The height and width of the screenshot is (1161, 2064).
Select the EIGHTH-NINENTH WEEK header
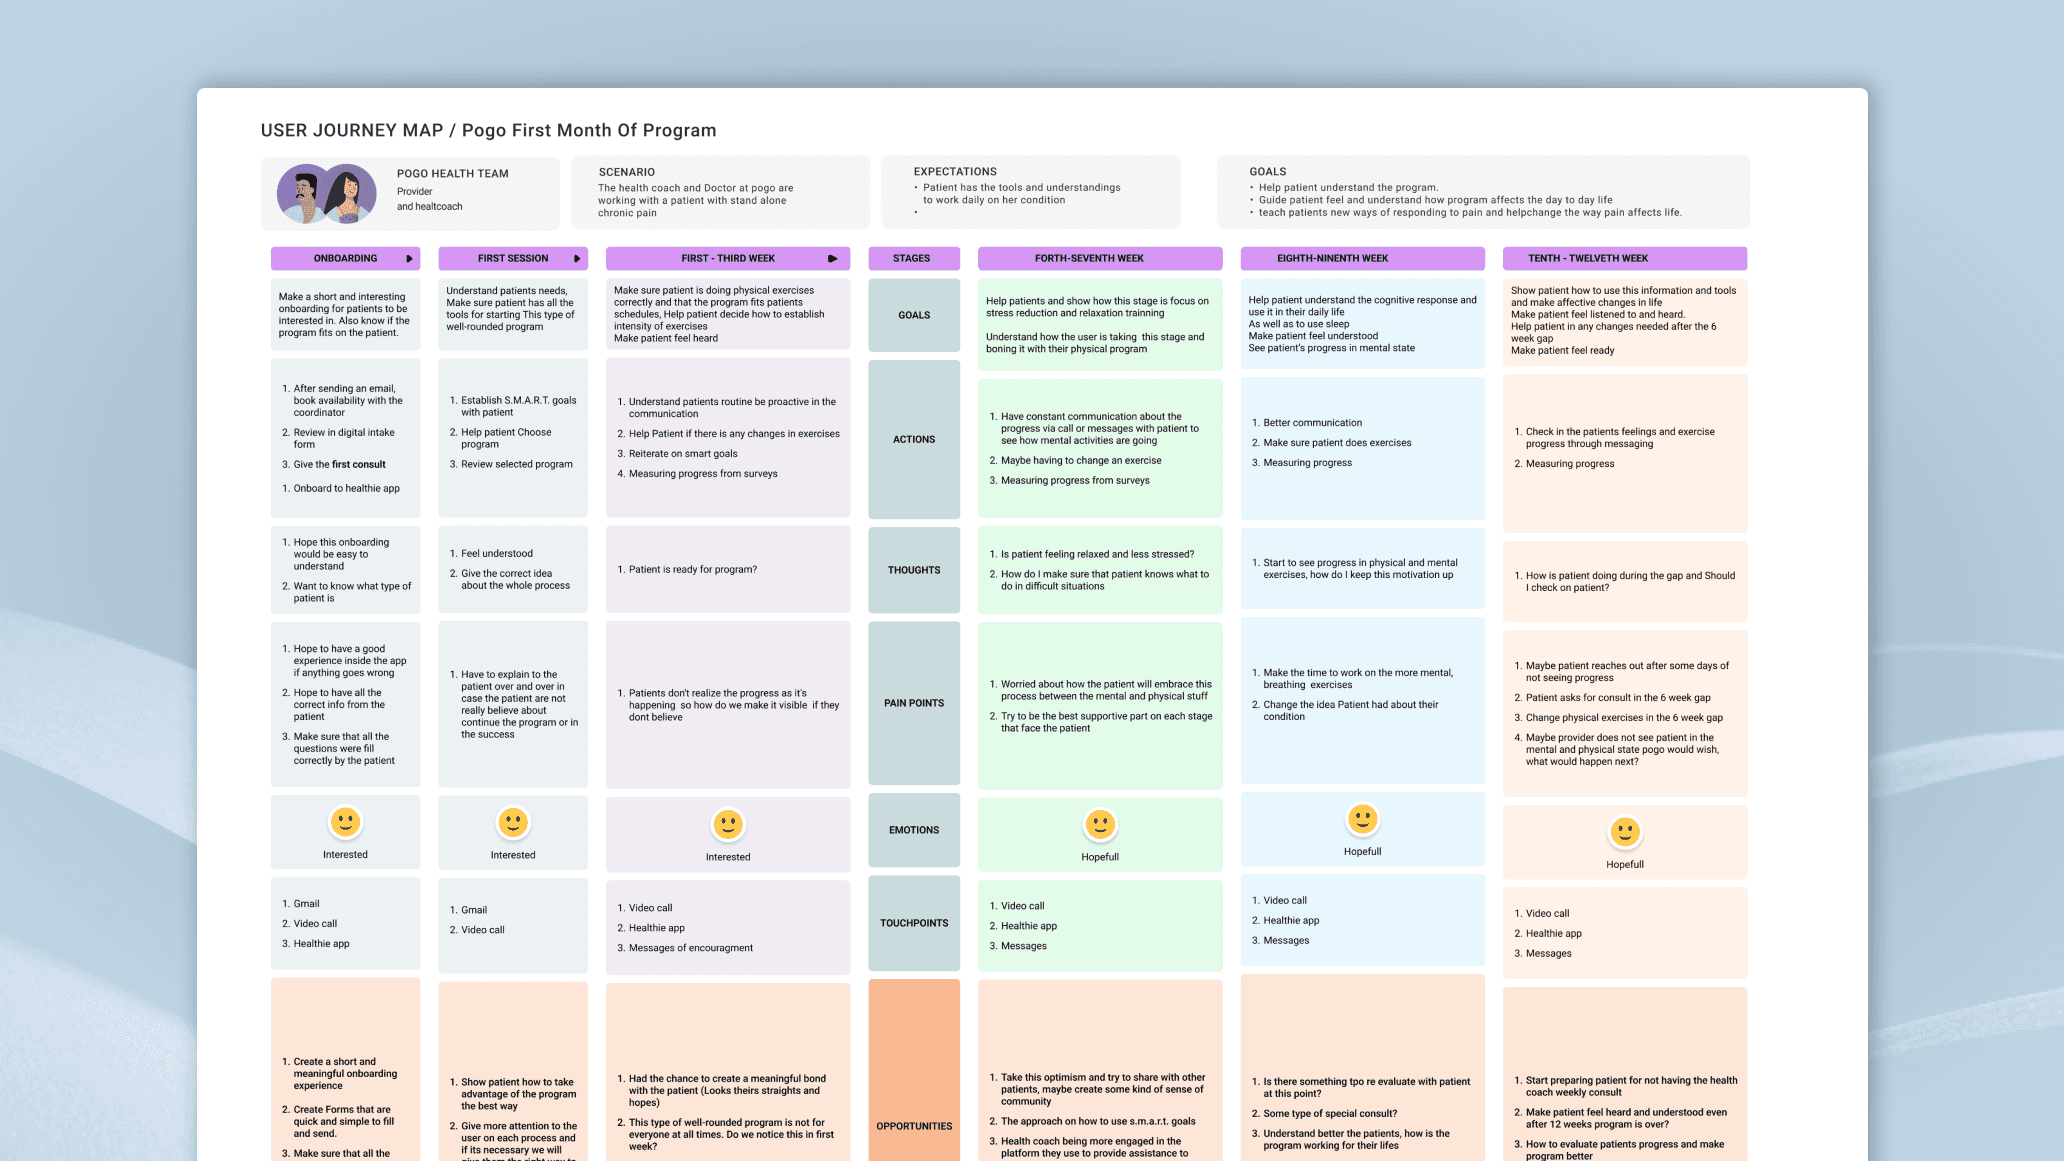point(1332,258)
